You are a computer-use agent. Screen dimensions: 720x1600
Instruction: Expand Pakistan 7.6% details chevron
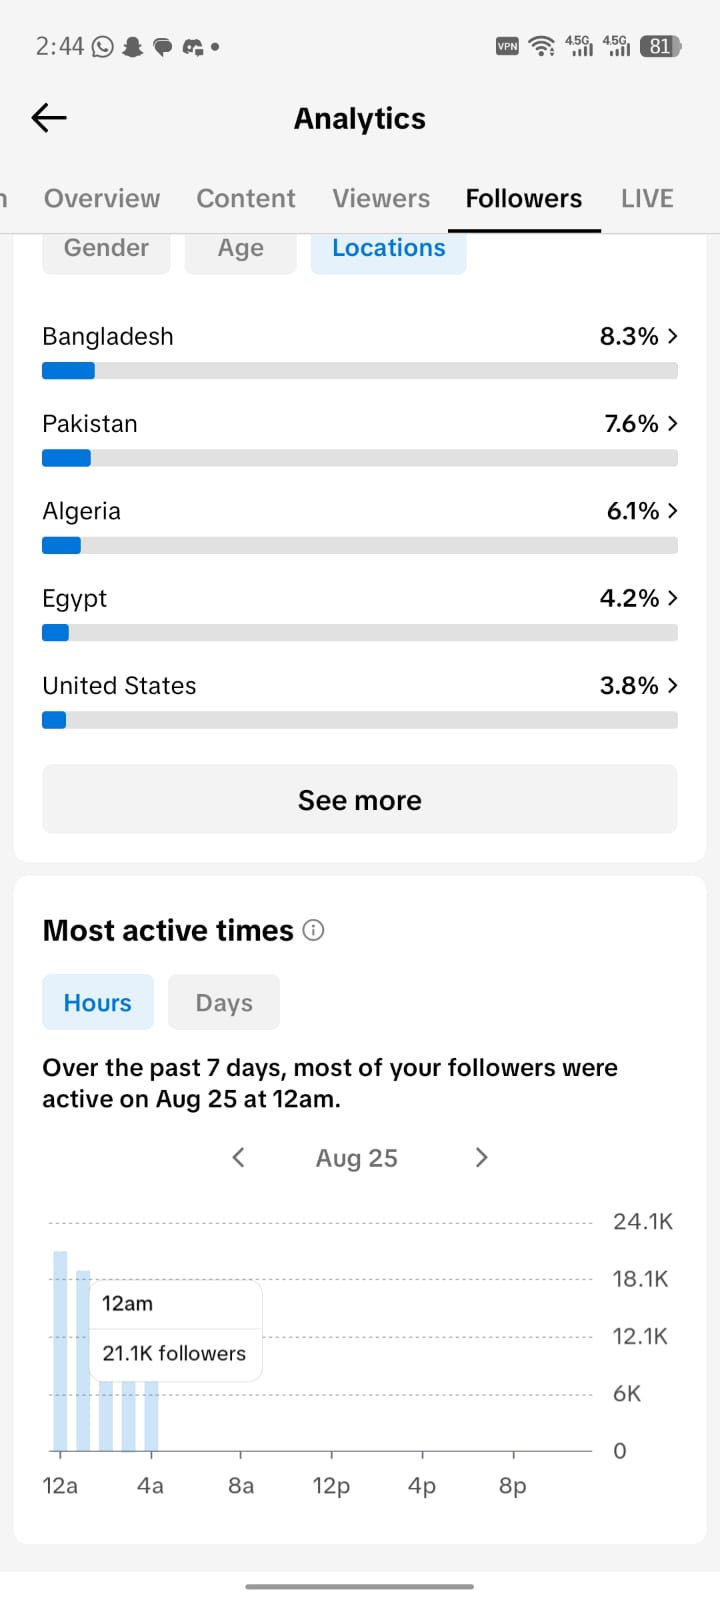[673, 423]
